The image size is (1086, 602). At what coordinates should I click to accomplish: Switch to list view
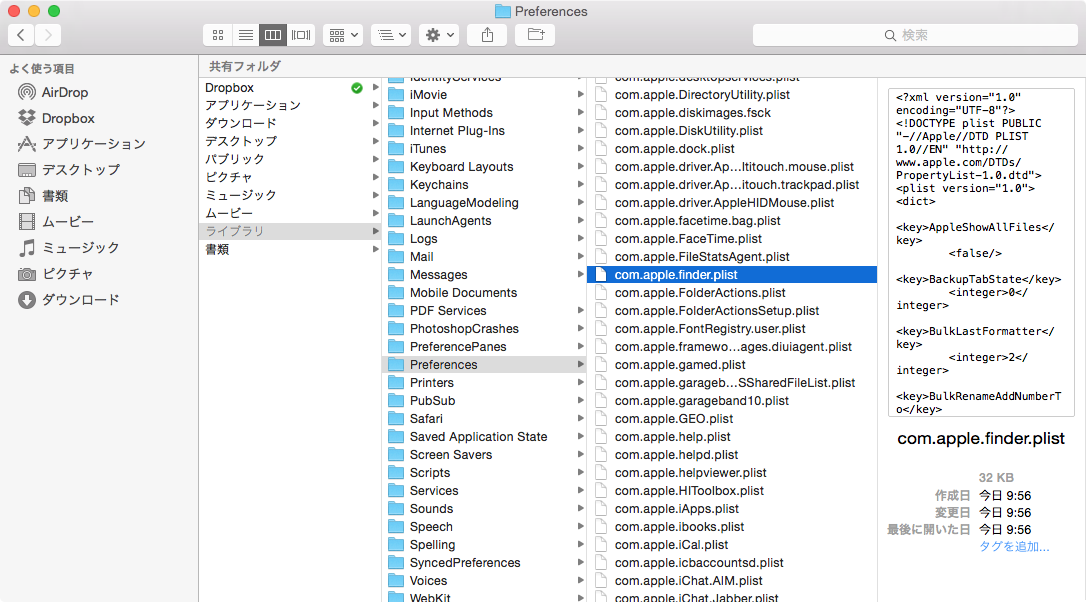(x=245, y=35)
